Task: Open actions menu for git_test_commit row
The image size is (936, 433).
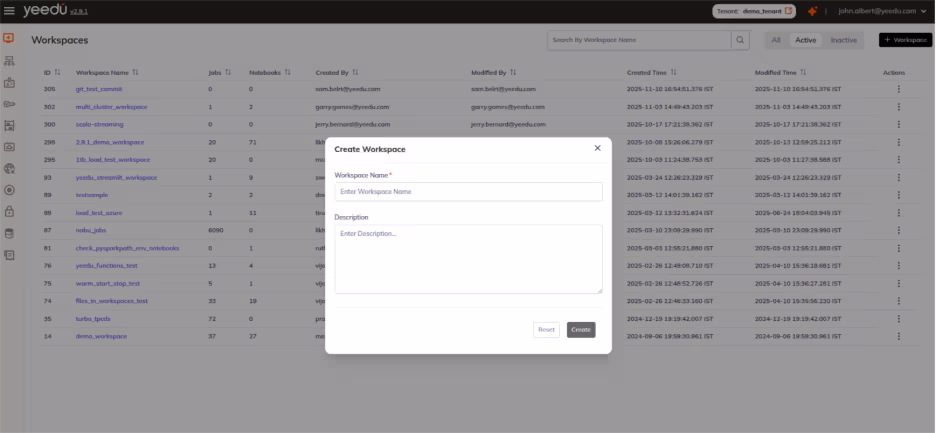Action: click(x=898, y=89)
